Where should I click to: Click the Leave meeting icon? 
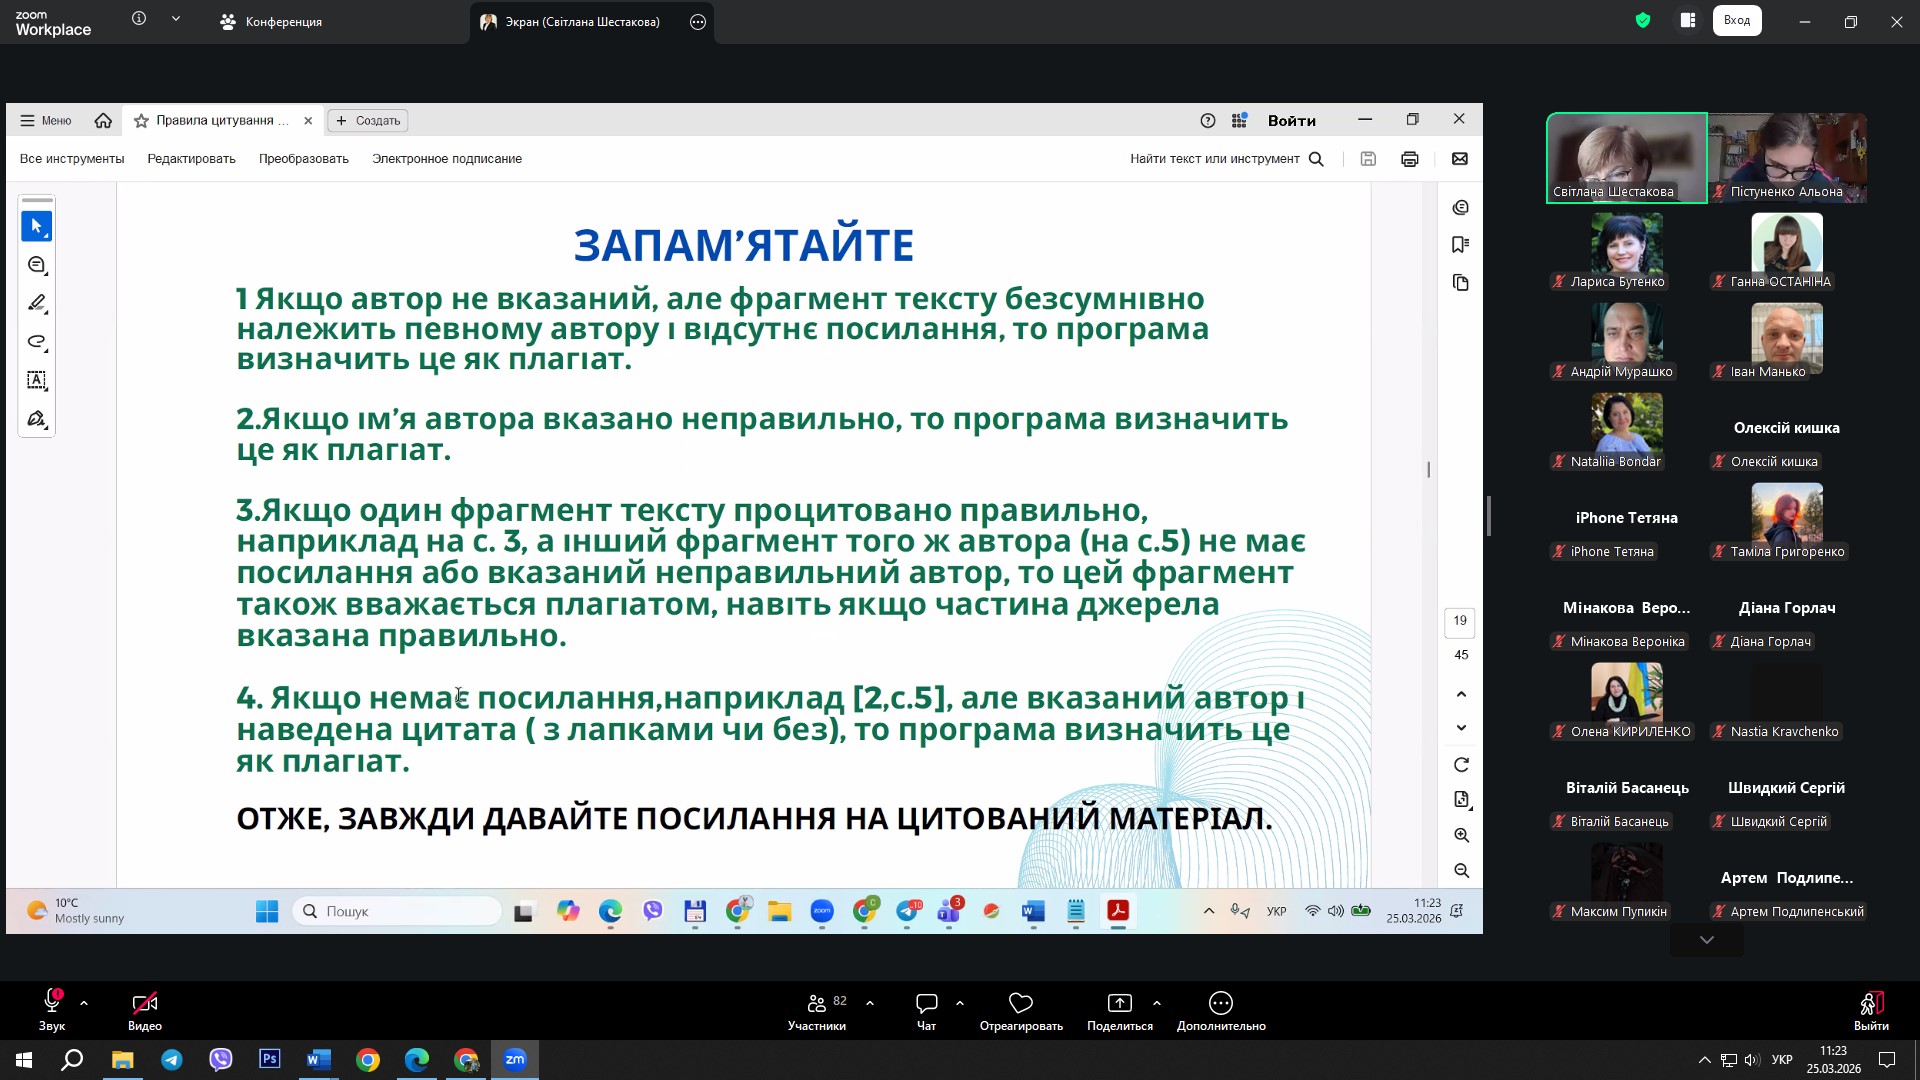pyautogui.click(x=1871, y=1003)
